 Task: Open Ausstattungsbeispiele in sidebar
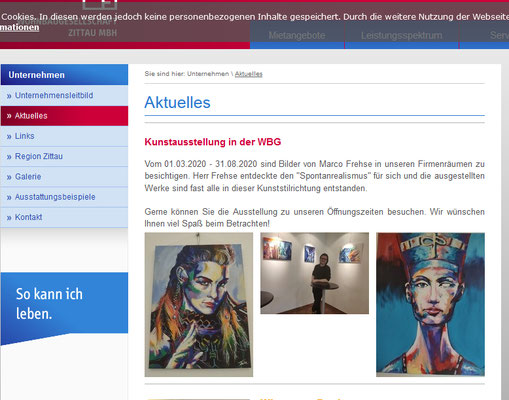(x=64, y=197)
